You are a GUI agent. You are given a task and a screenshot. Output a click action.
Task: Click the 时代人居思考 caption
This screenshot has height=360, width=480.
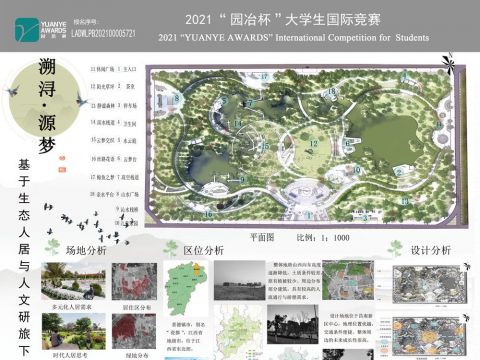70,356
